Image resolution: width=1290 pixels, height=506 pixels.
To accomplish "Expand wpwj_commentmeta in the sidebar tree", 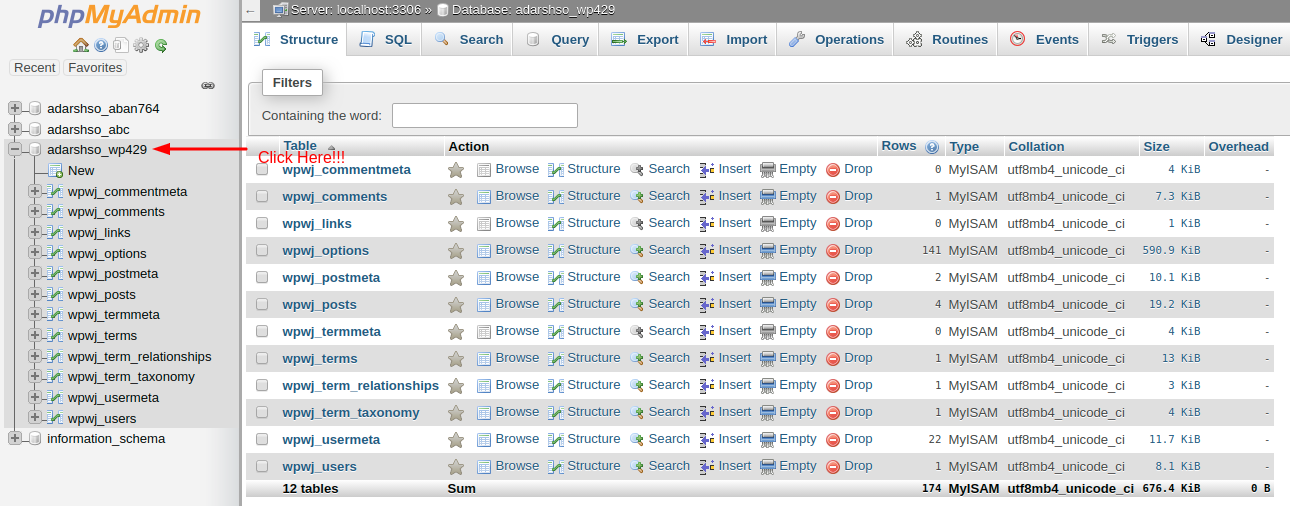I will (35, 192).
